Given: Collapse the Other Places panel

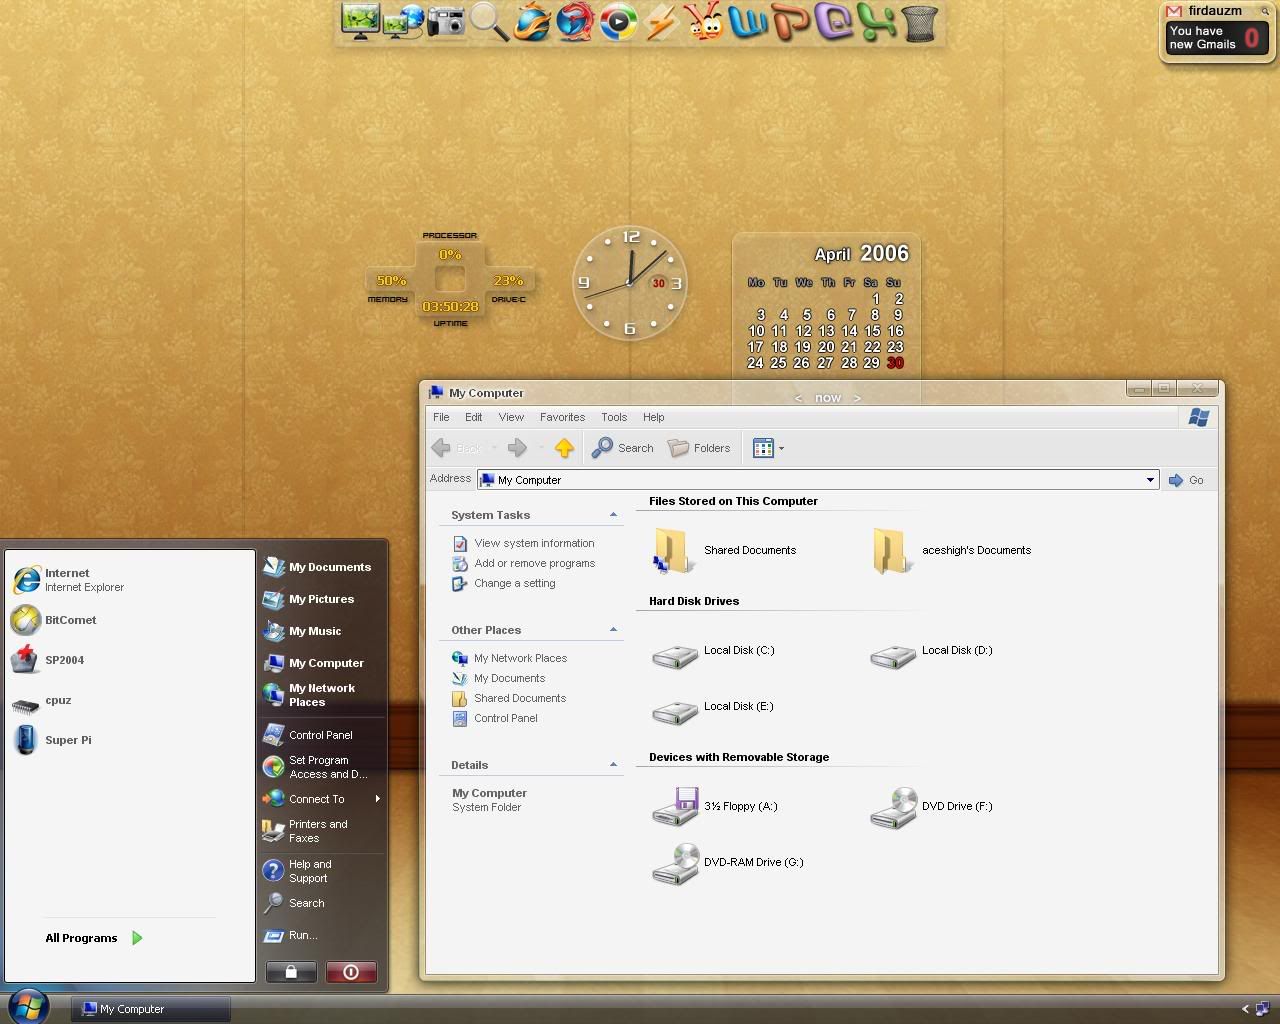Looking at the screenshot, I should click(613, 630).
